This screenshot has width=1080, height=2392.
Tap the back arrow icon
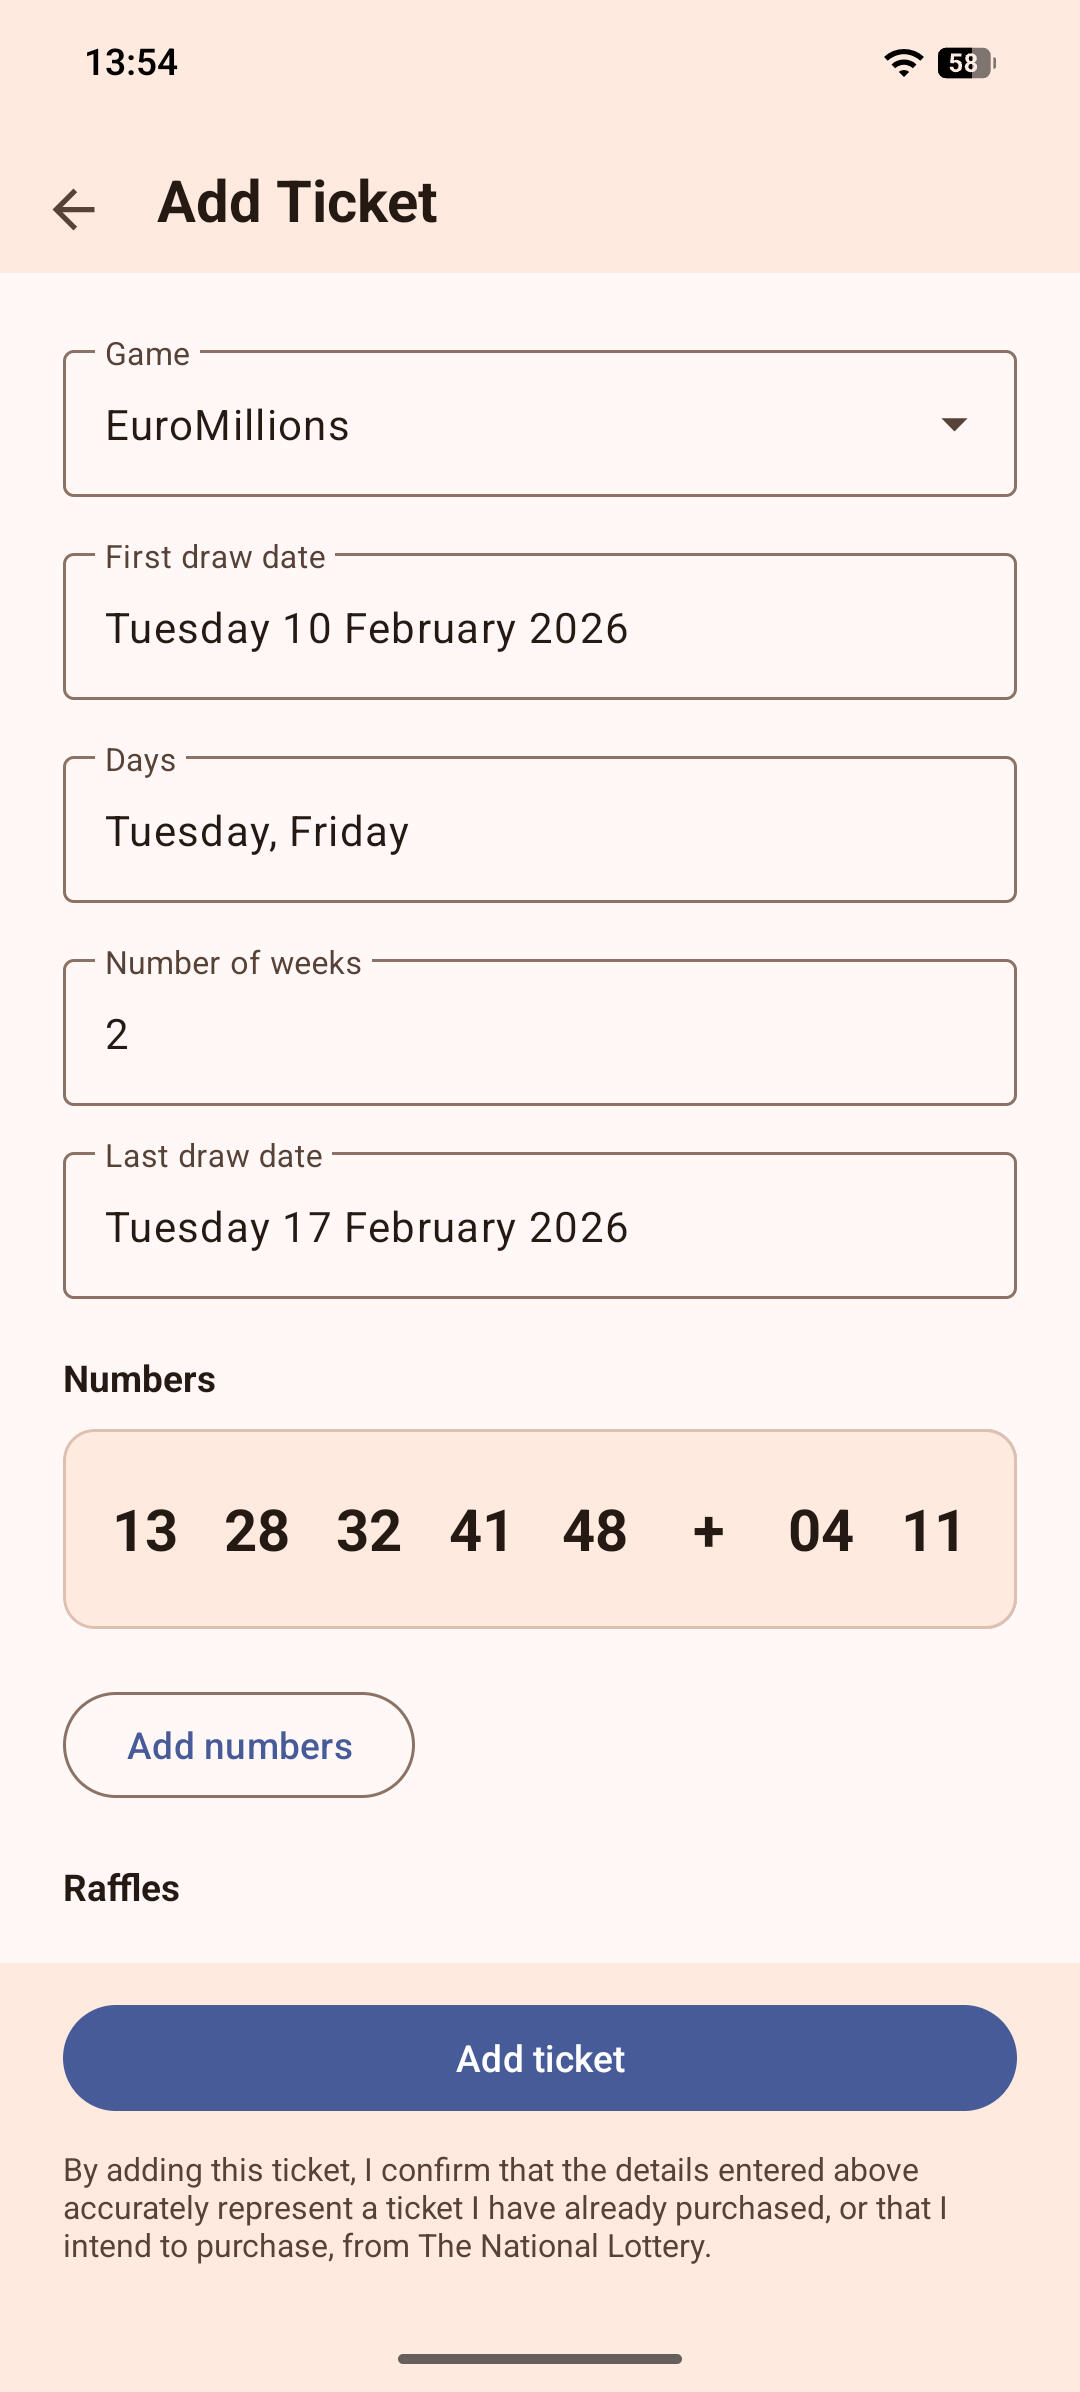74,209
